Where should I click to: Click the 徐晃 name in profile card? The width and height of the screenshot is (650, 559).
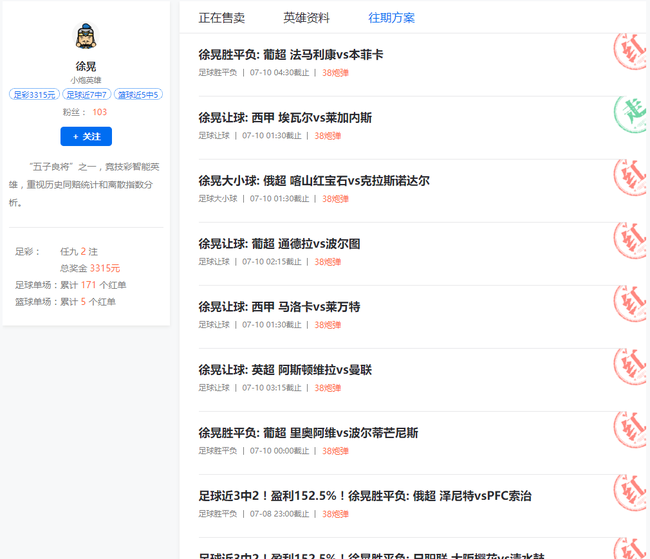coord(86,66)
